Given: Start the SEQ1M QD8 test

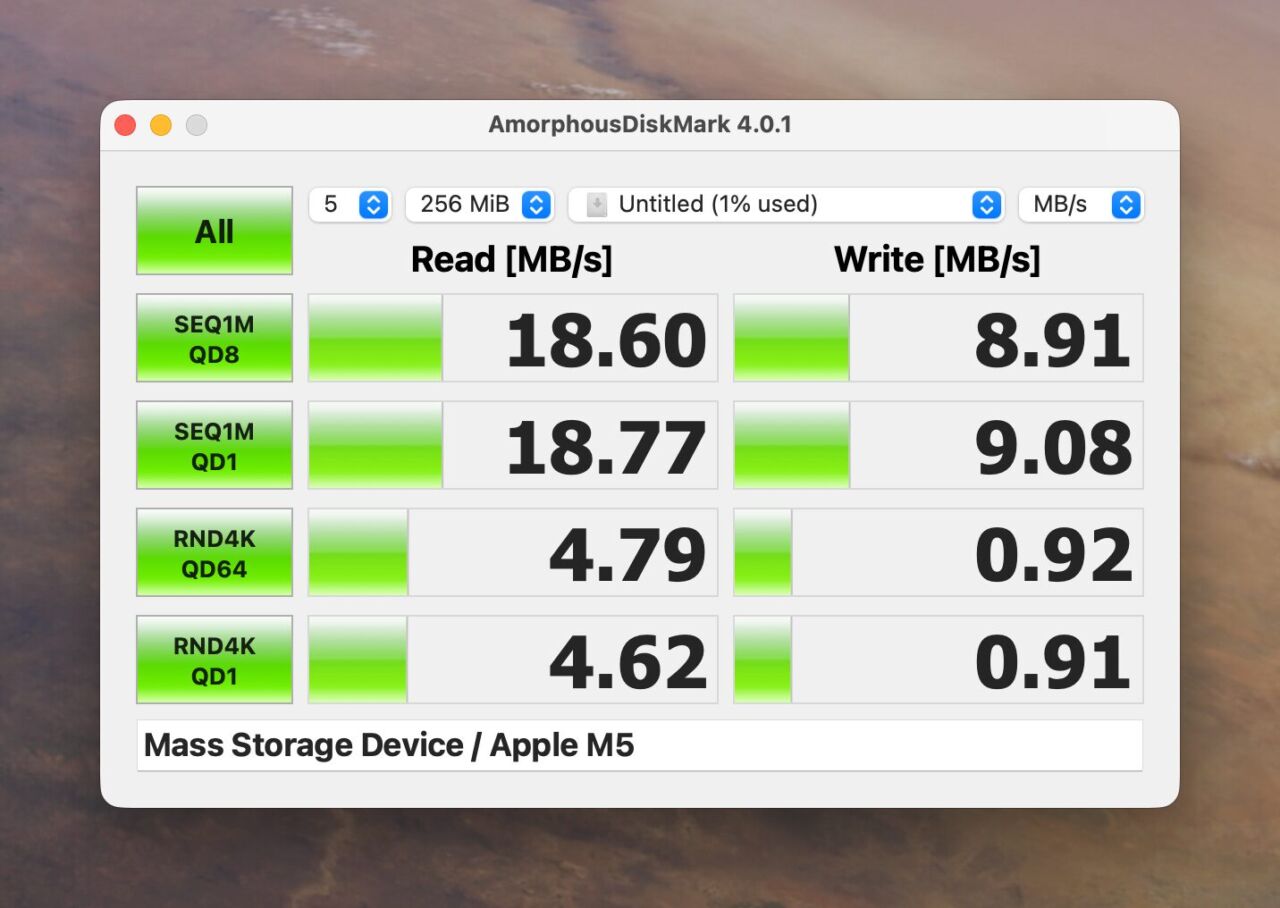Looking at the screenshot, I should coord(214,338).
